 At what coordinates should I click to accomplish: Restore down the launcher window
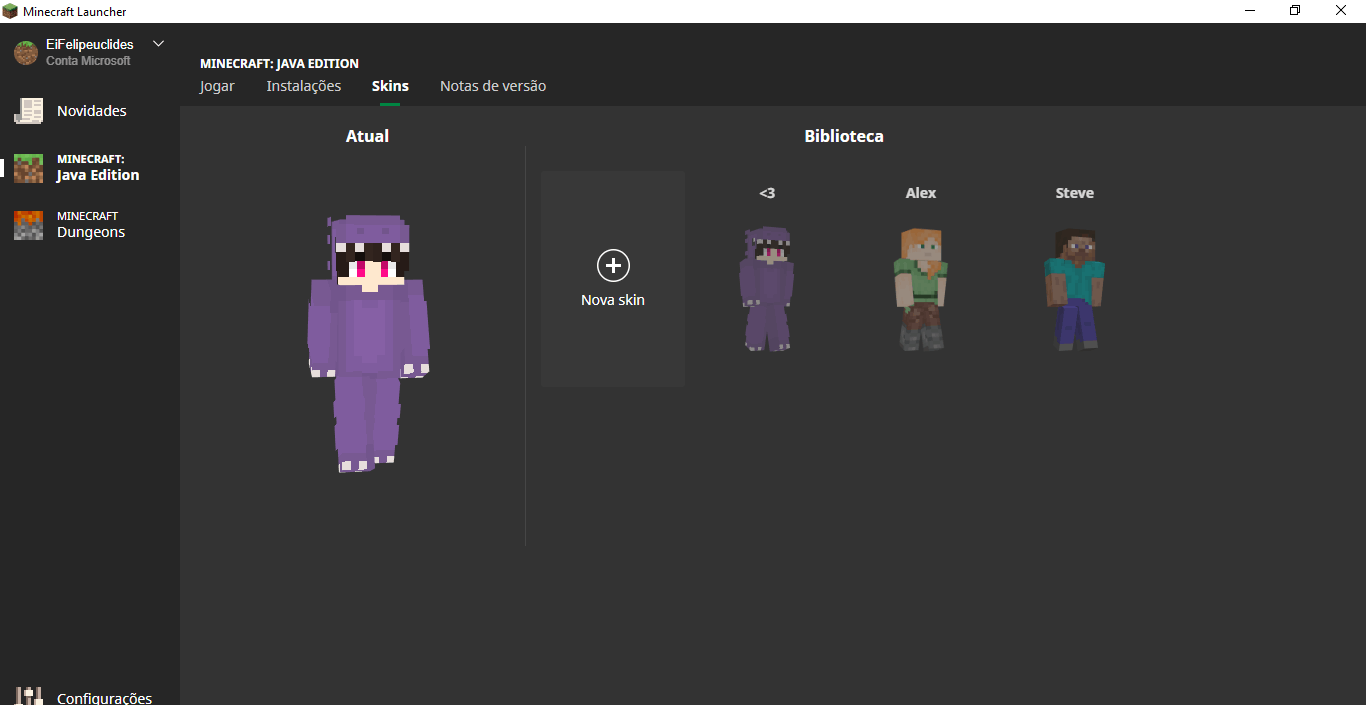(1295, 11)
